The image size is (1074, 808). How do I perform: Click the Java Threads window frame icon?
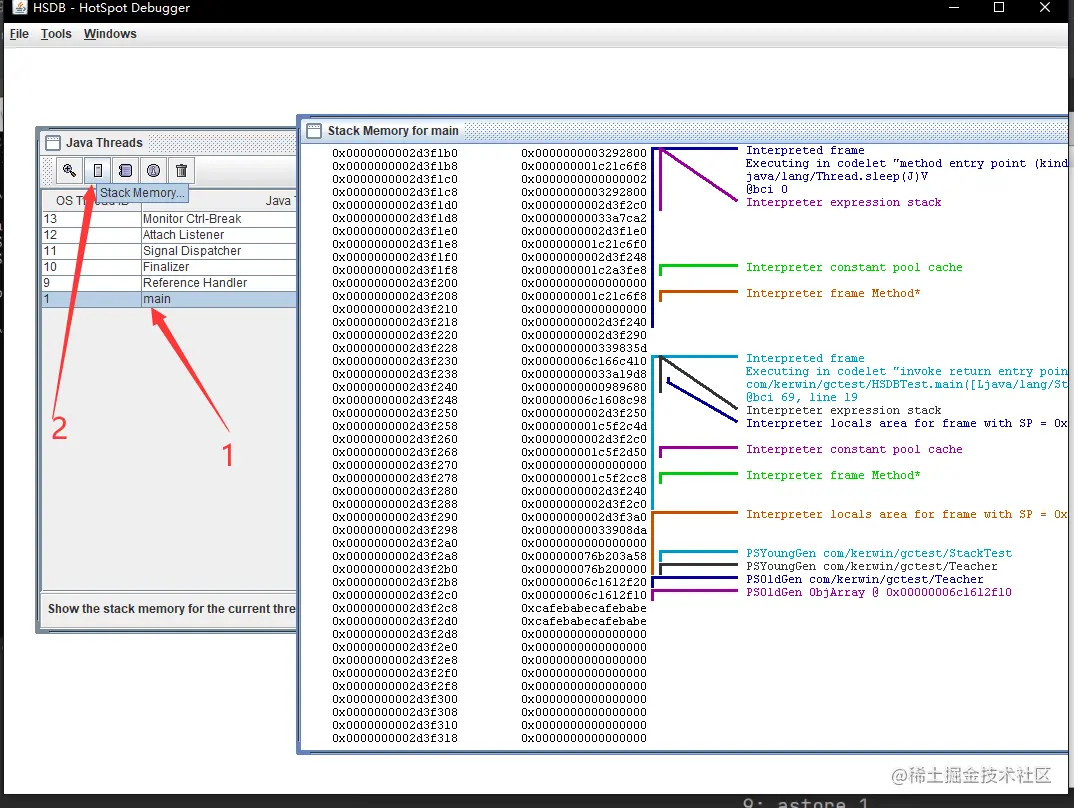coord(51,143)
